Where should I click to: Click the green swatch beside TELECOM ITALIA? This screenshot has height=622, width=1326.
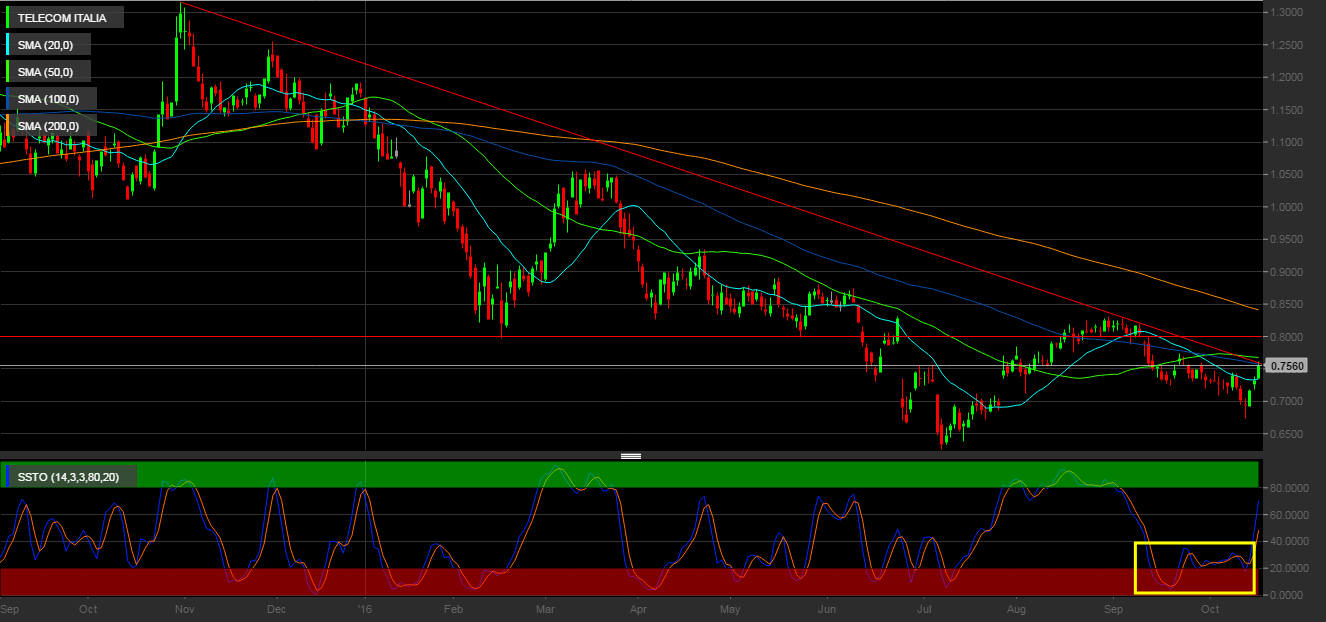coord(7,18)
